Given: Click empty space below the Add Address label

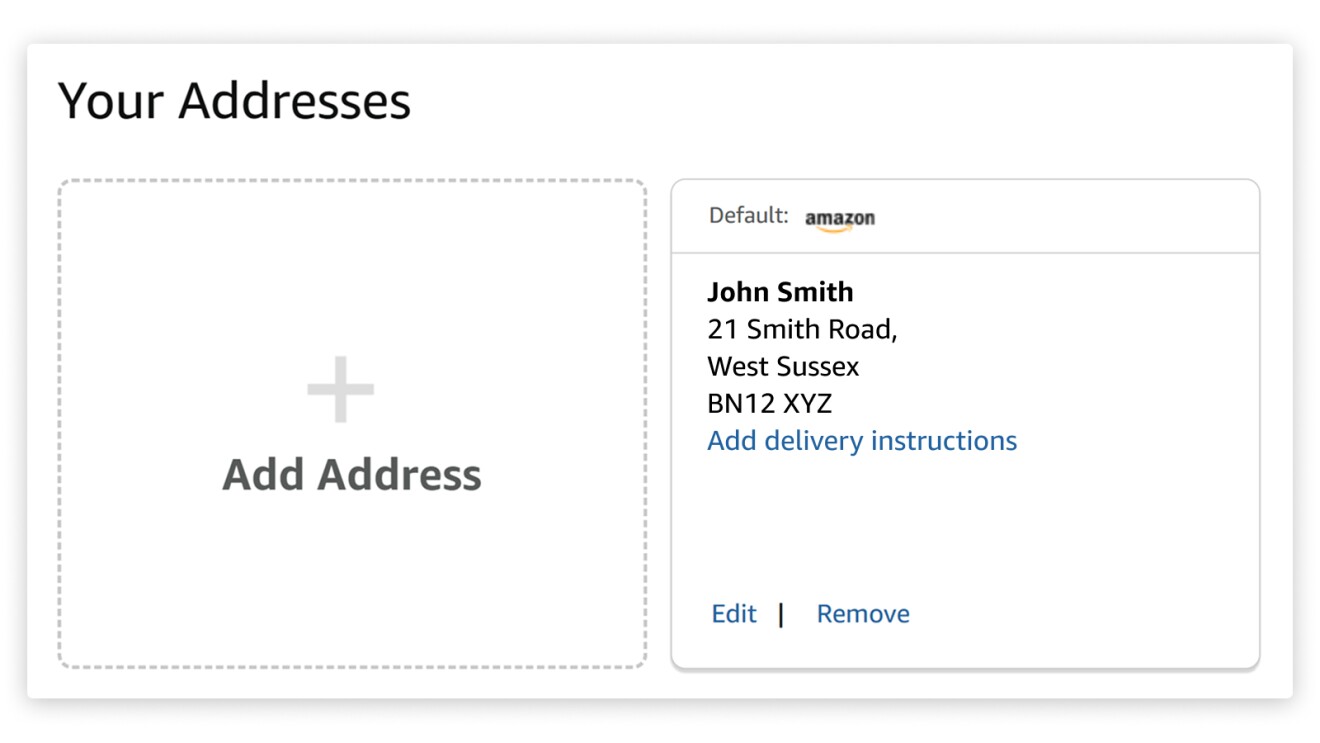Looking at the screenshot, I should click(x=352, y=580).
